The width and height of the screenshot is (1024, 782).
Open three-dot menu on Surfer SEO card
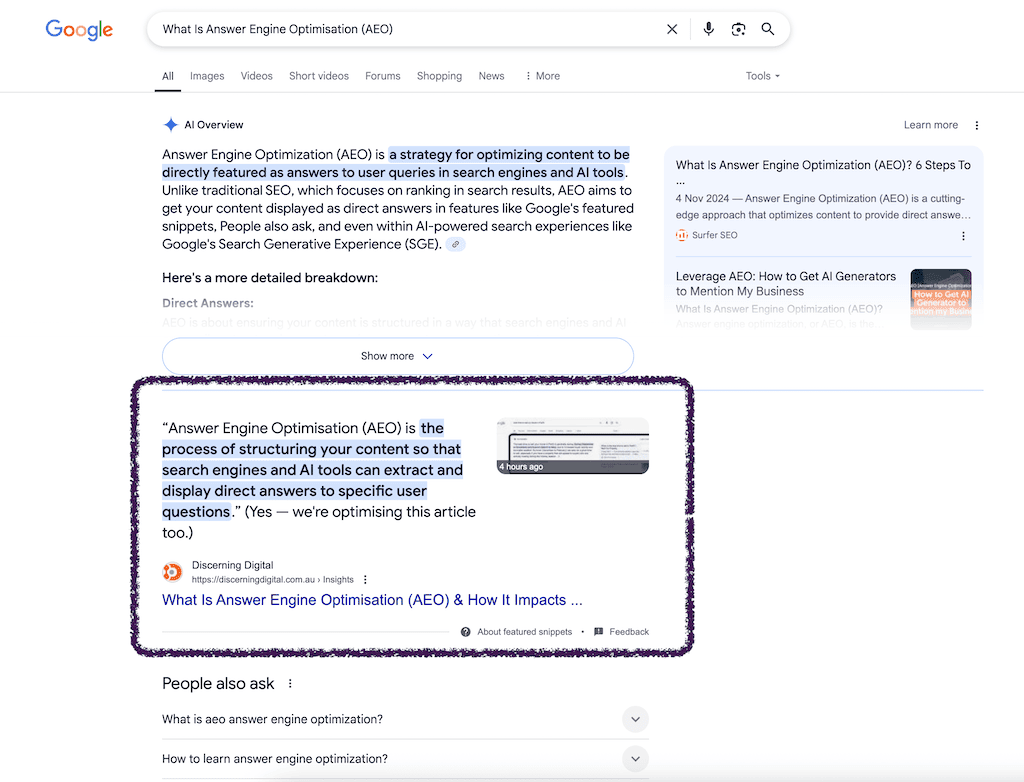(x=963, y=236)
